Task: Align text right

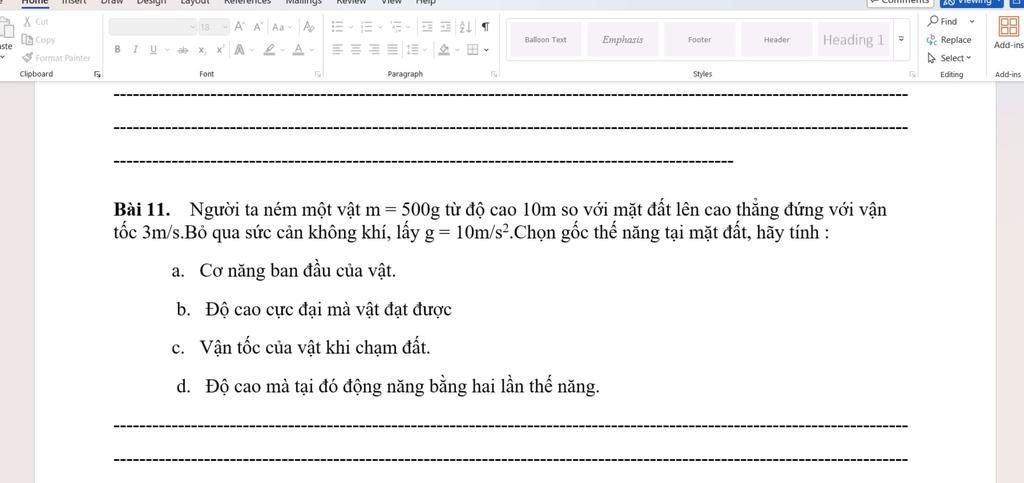Action: tap(374, 50)
